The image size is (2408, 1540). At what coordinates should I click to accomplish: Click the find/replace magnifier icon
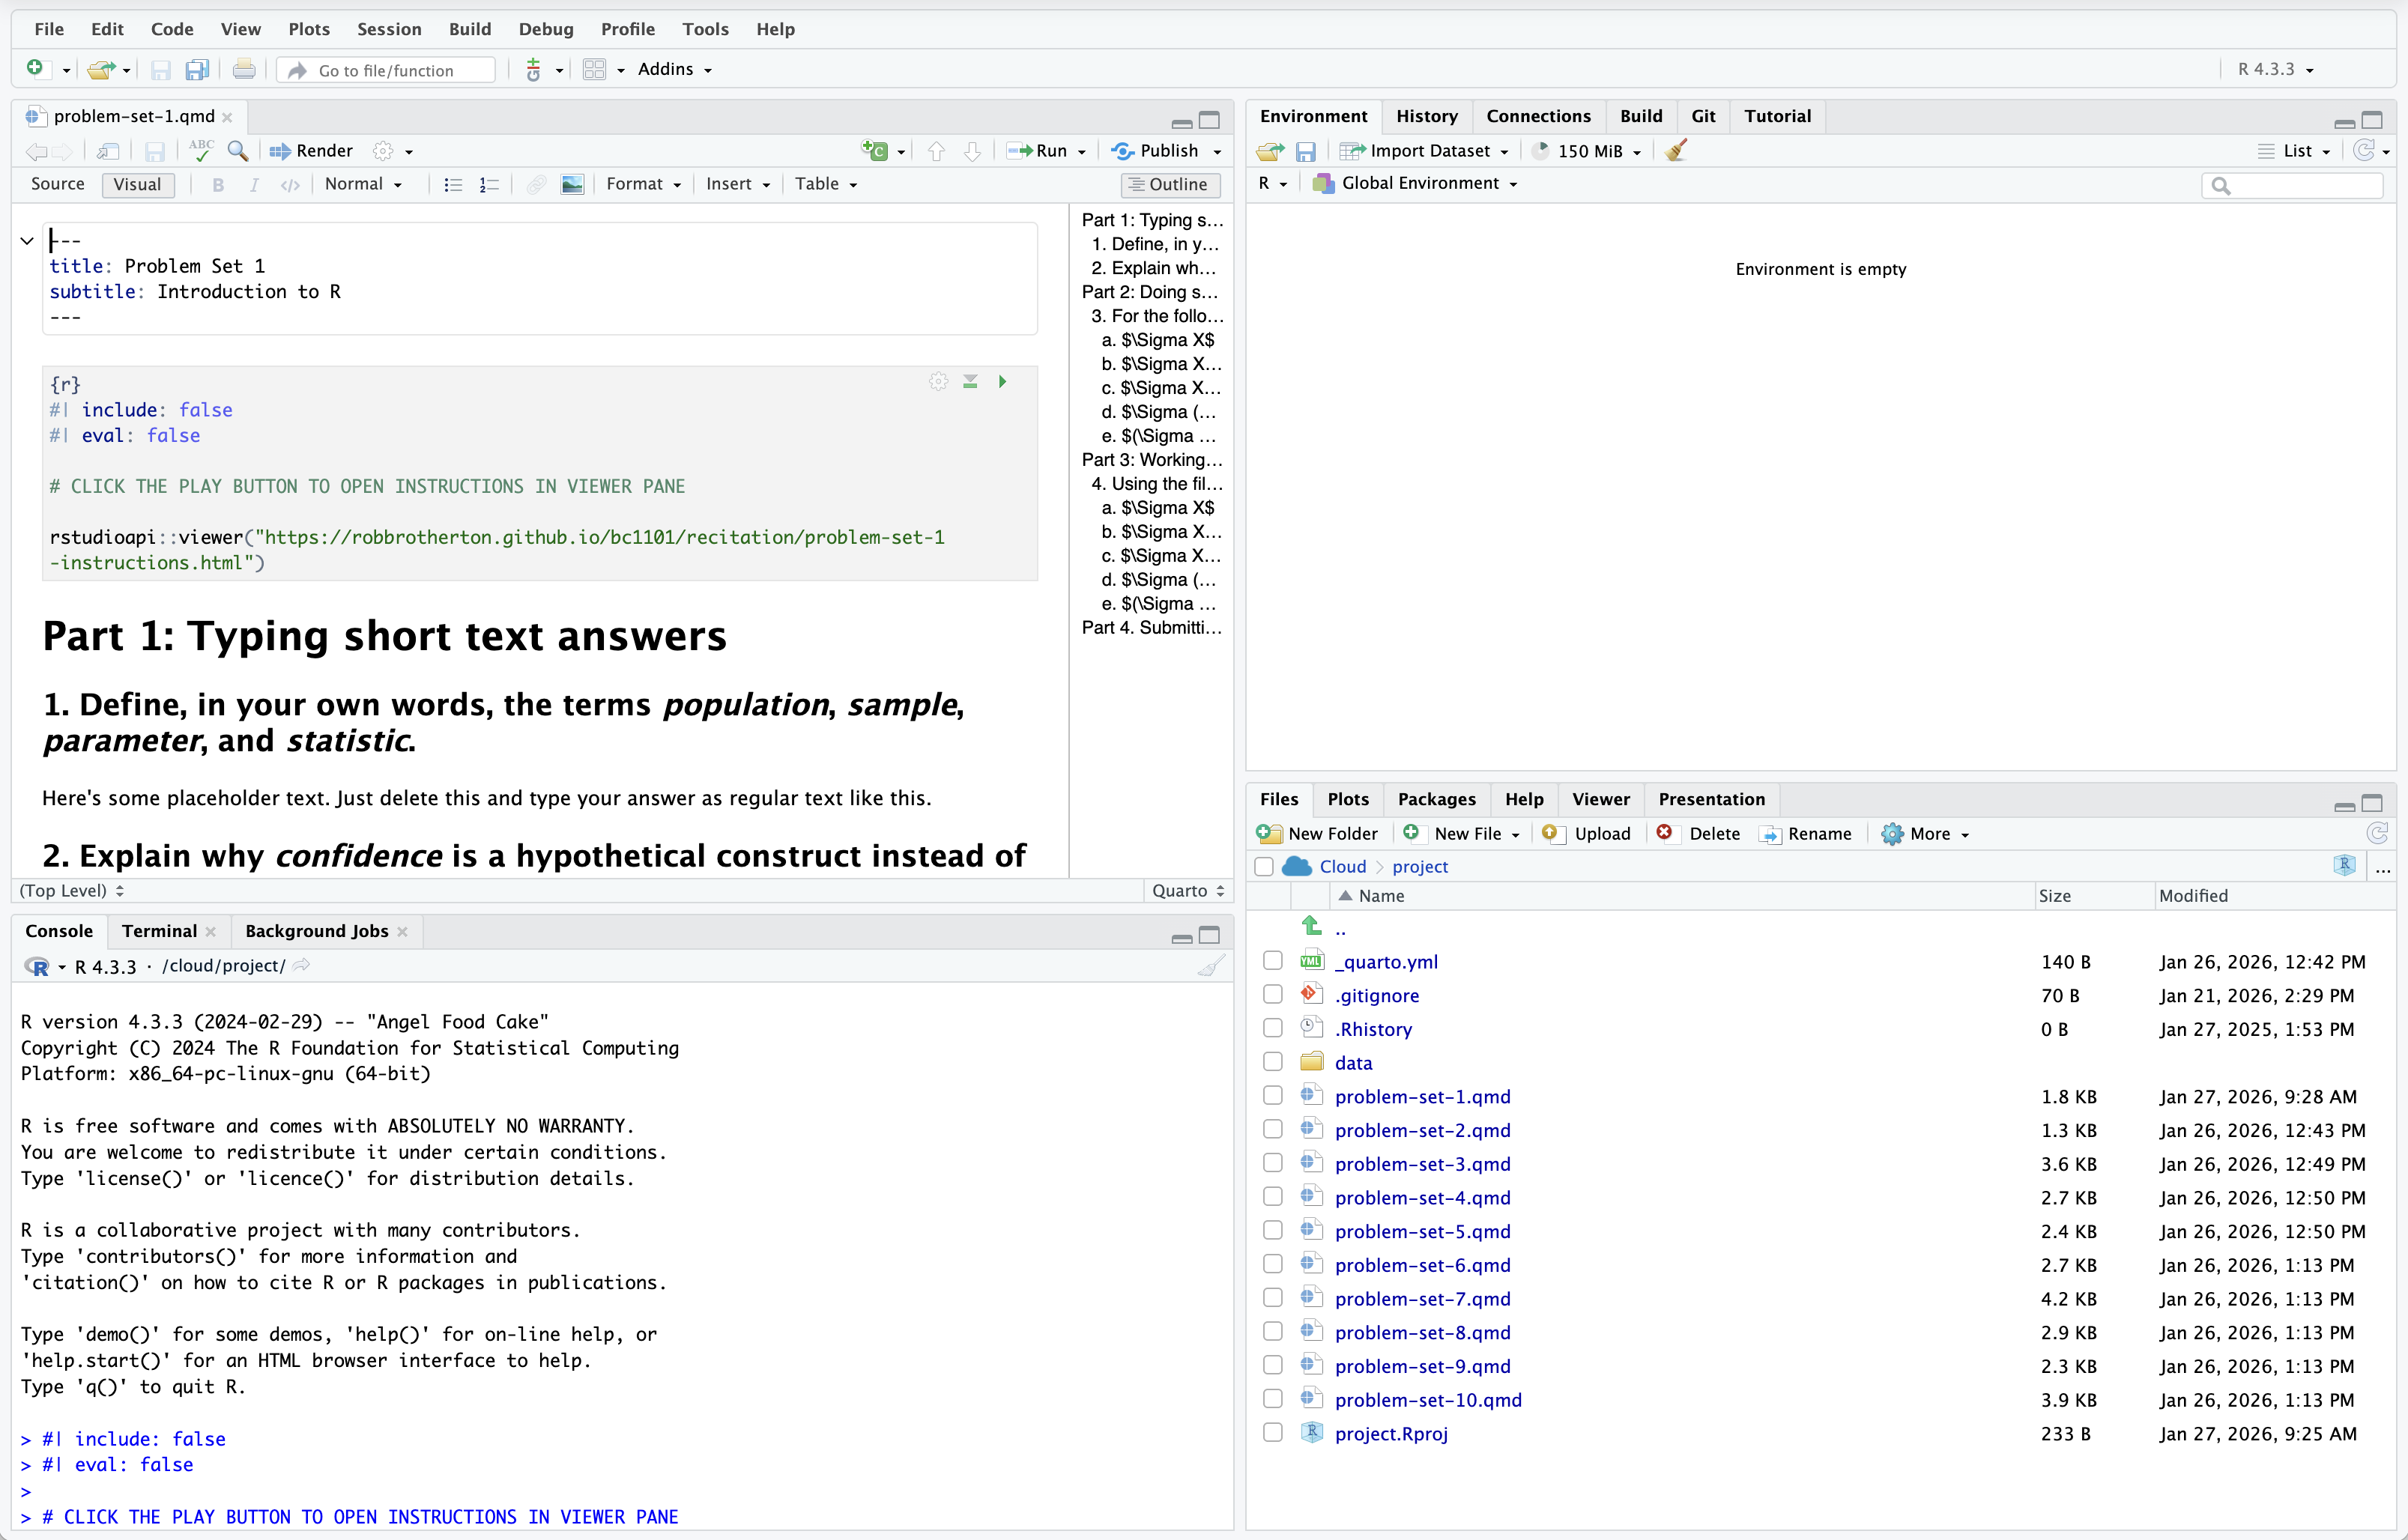click(238, 151)
